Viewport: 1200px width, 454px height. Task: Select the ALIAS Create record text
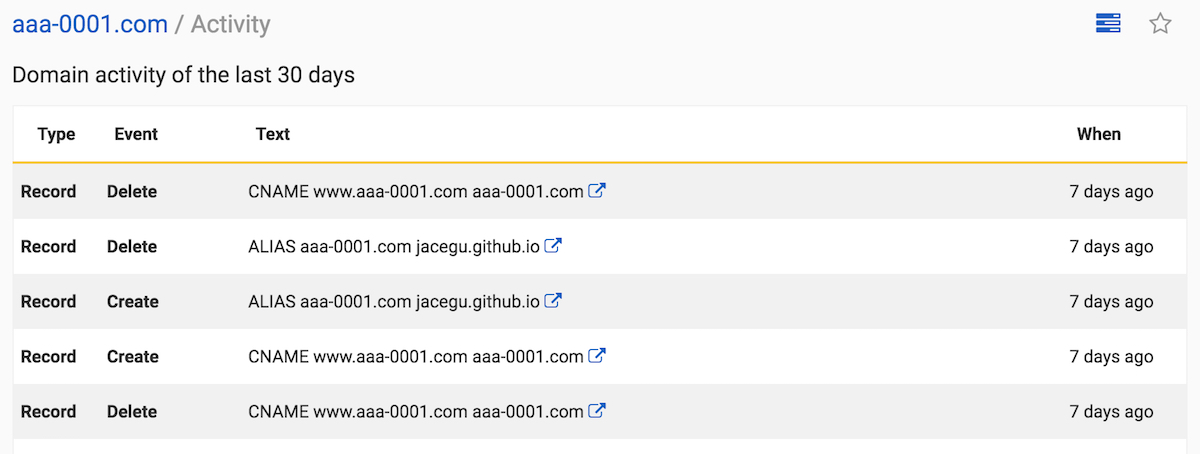tap(394, 302)
